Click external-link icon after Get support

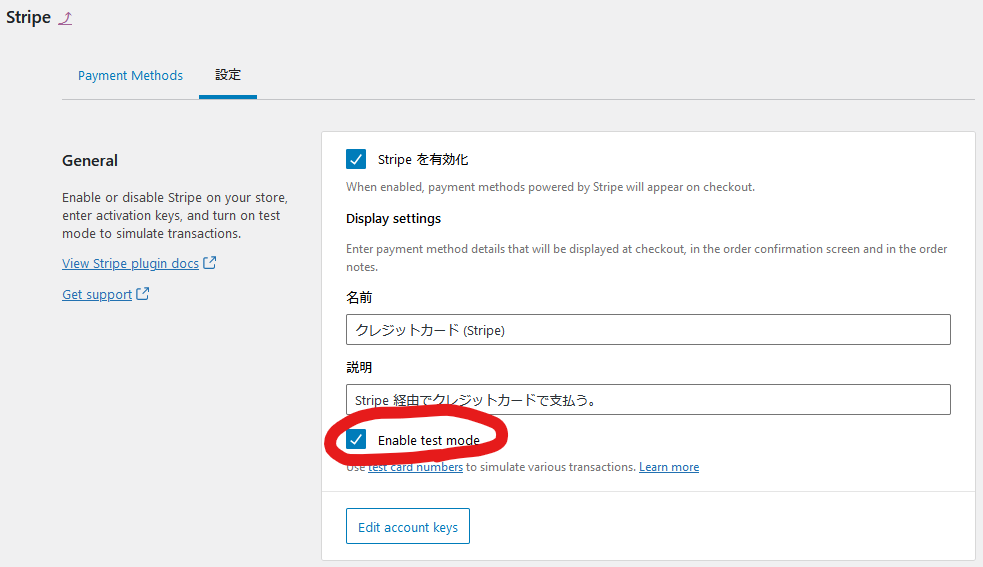pyautogui.click(x=142, y=294)
